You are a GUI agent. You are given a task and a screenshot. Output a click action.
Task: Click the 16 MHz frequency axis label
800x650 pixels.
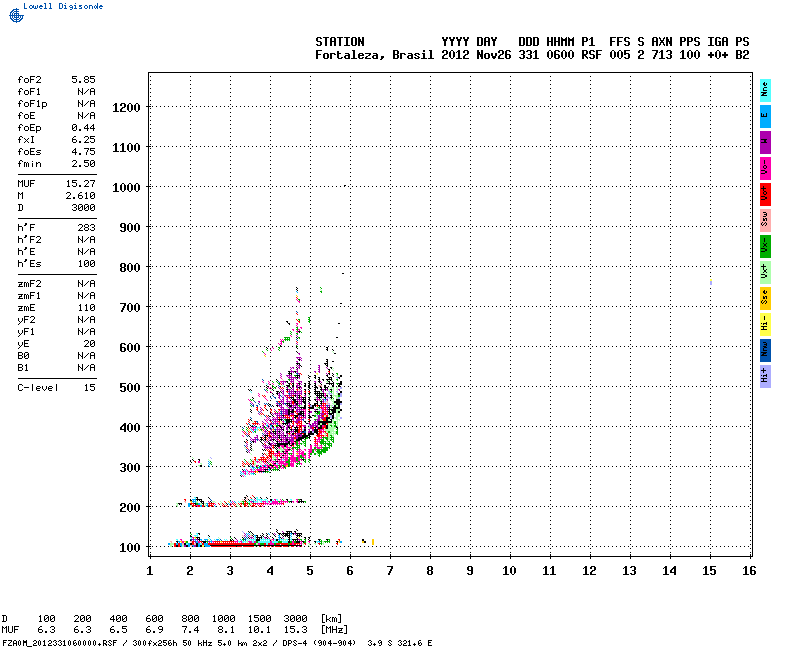pyautogui.click(x=749, y=571)
